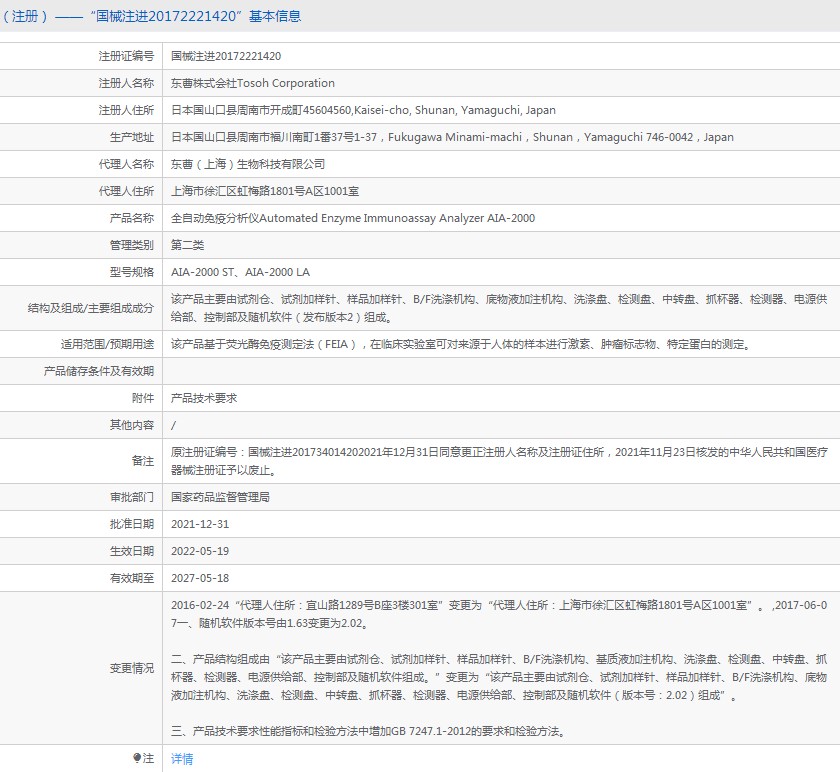The width and height of the screenshot is (840, 772).
Task: Click the structure composition description text
Action: 499,308
